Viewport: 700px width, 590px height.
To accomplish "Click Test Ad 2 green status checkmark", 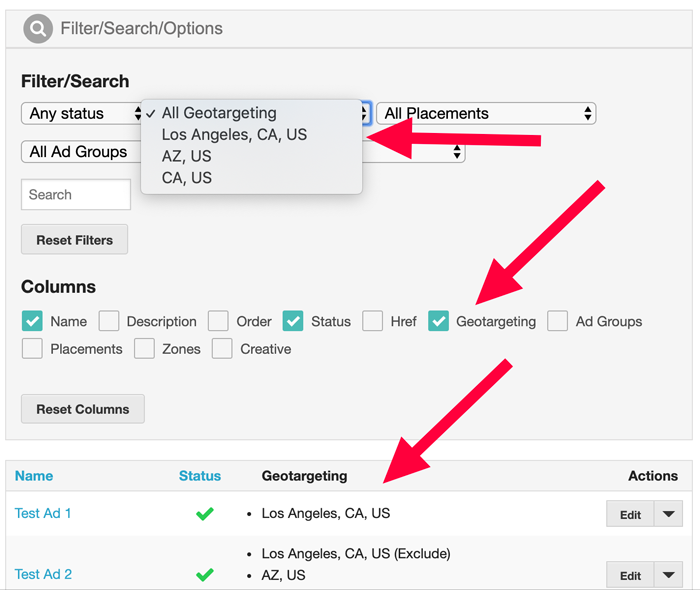I will point(204,574).
